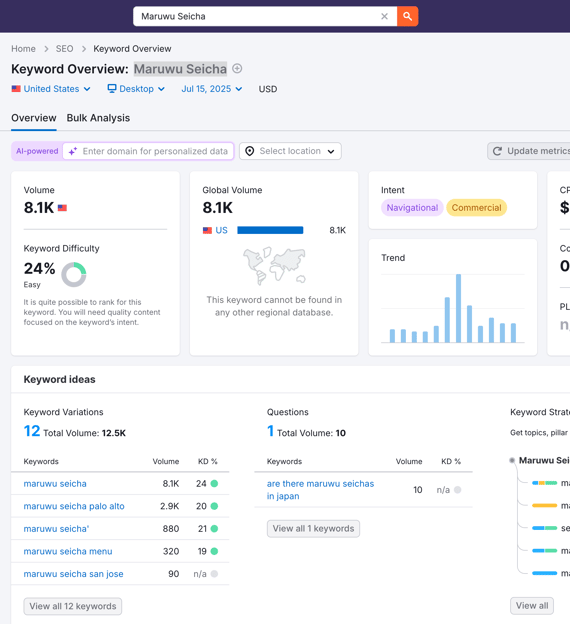
Task: Click the Keyword Overview breadcrumb
Action: [133, 49]
